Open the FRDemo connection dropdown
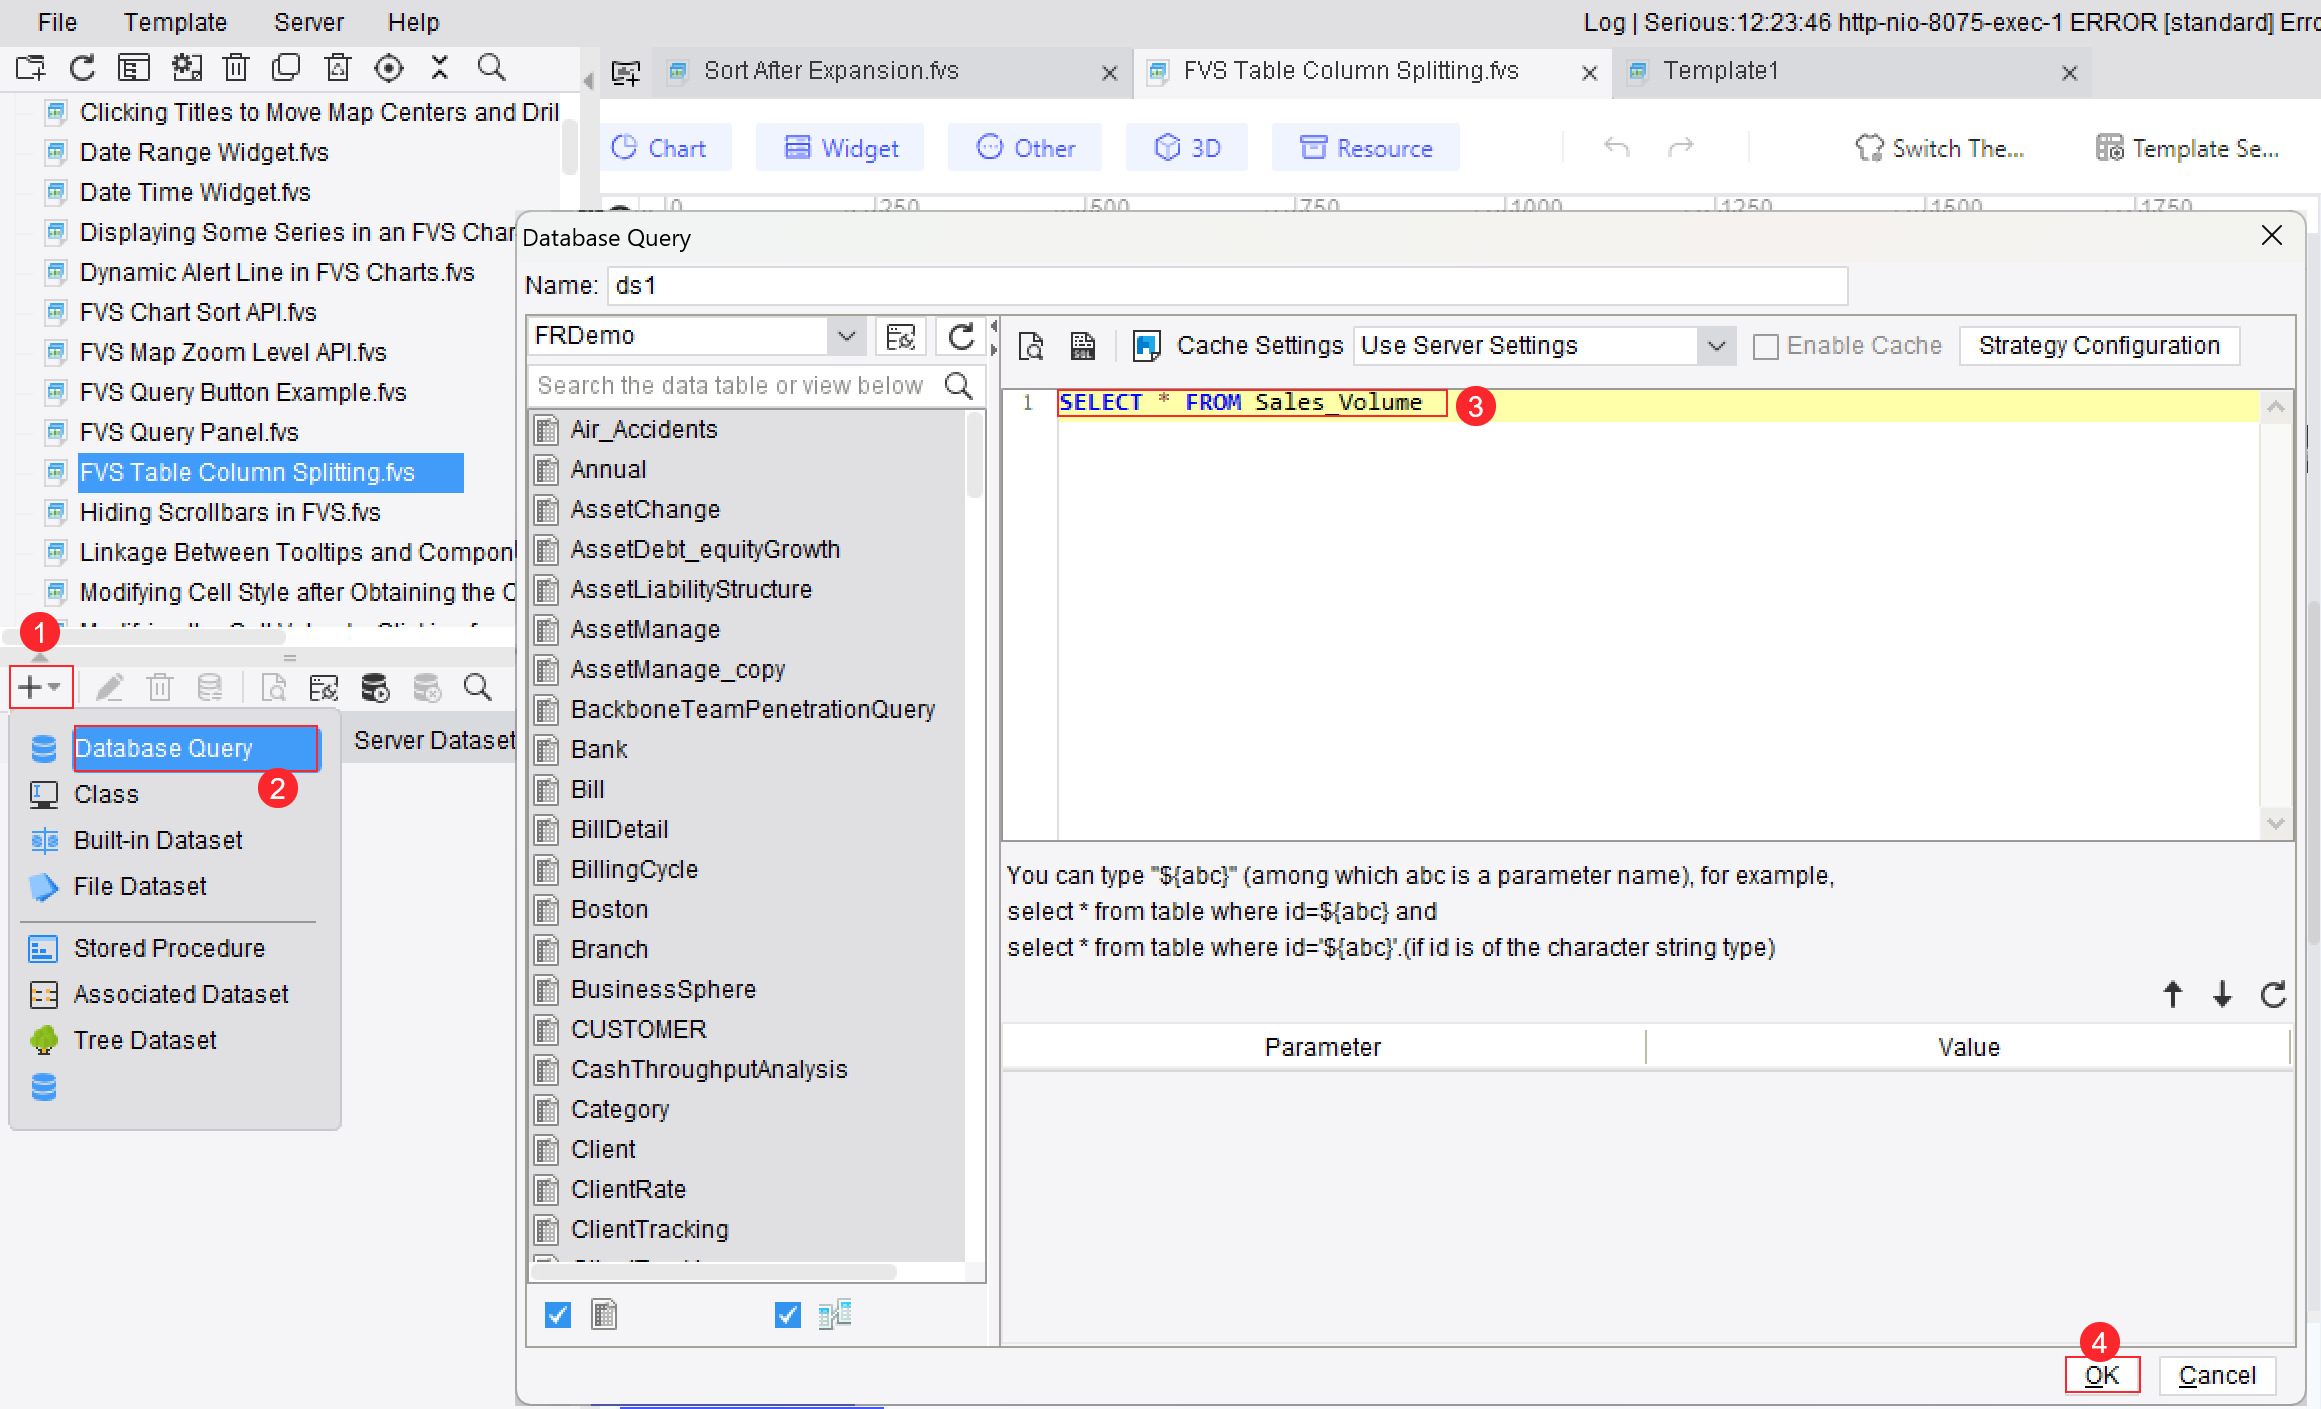Image resolution: width=2321 pixels, height=1409 pixels. pos(846,336)
